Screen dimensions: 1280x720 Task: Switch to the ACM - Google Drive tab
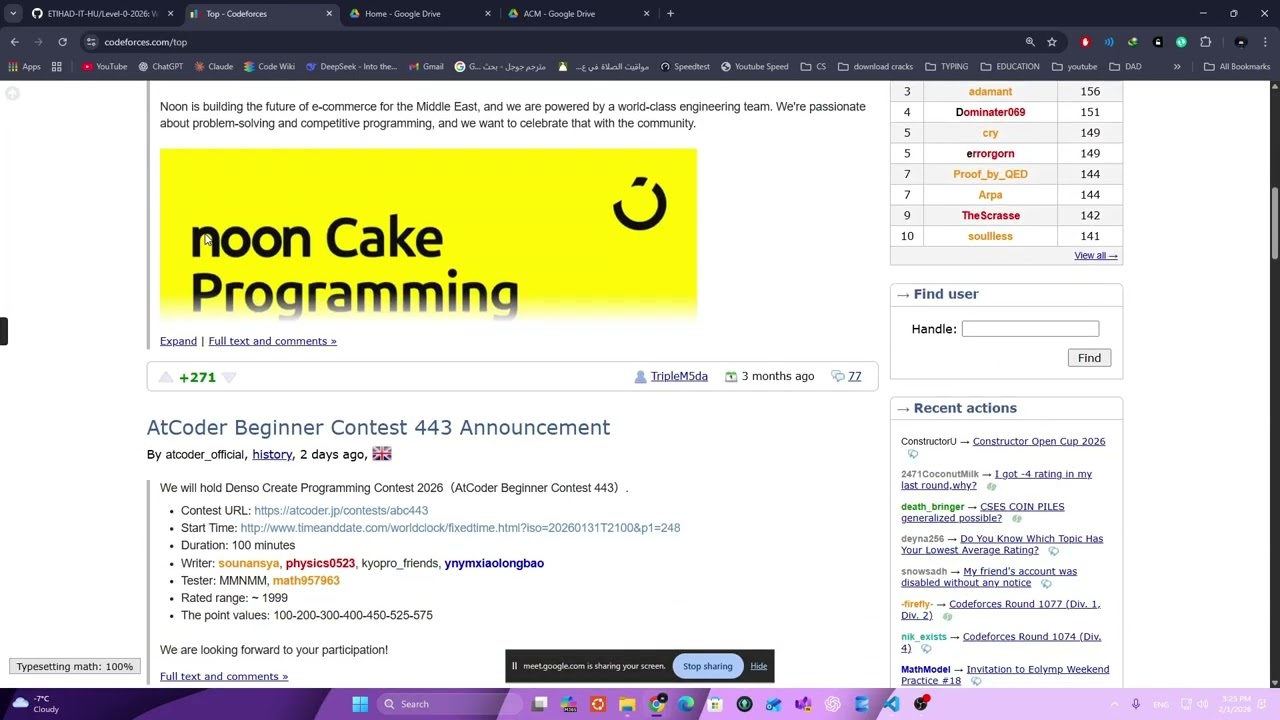coord(578,14)
